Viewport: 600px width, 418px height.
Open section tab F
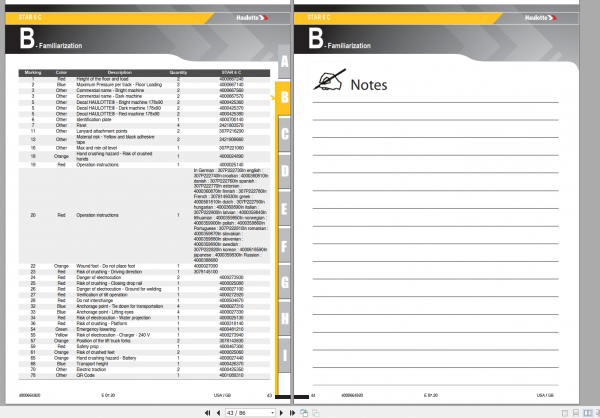point(284,246)
